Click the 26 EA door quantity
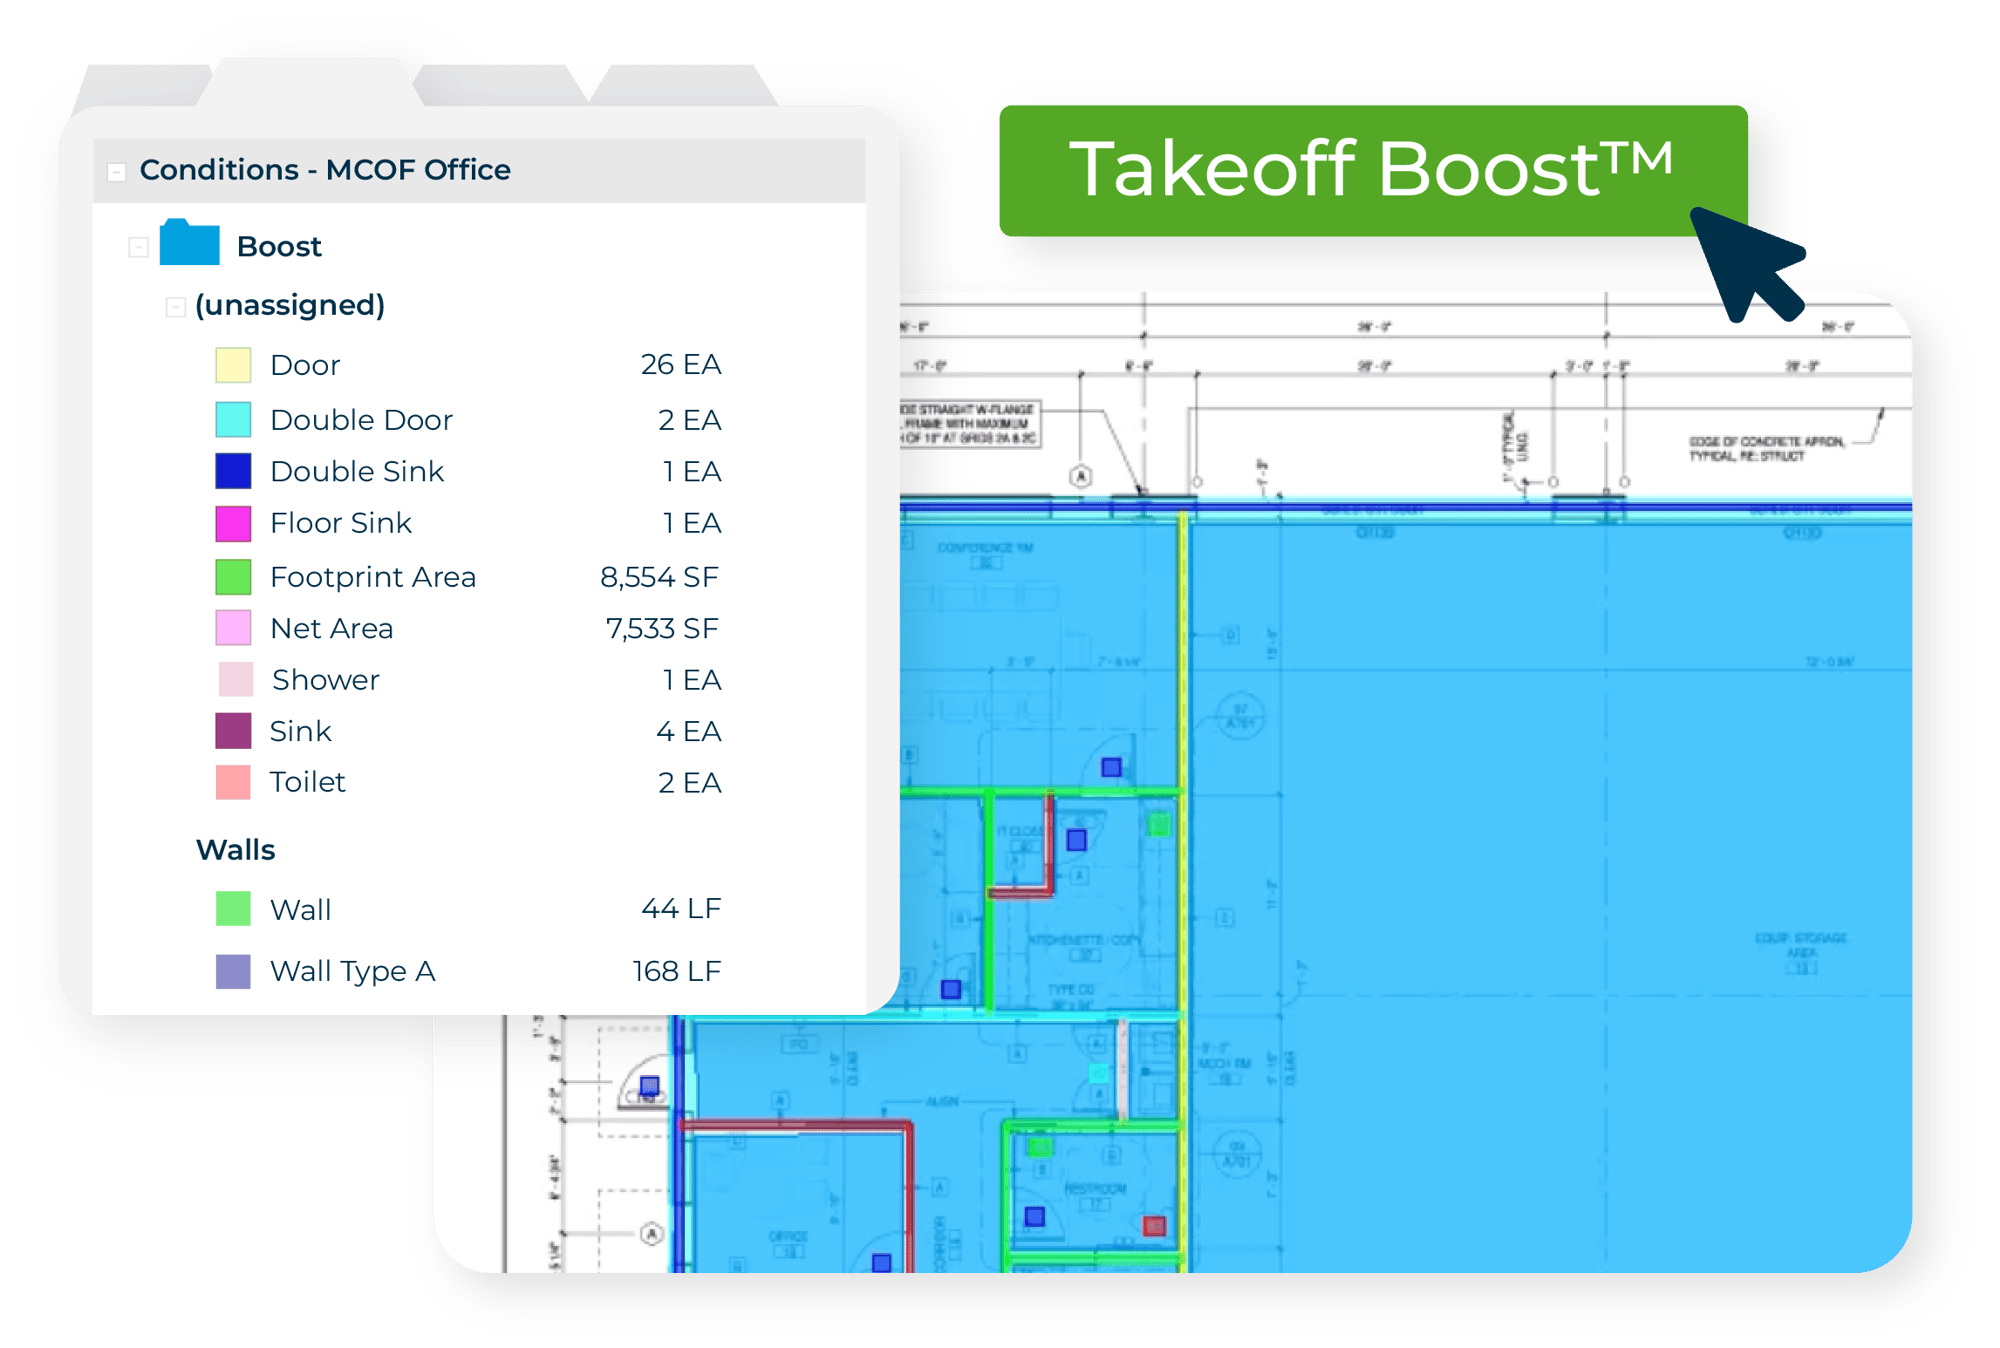The width and height of the screenshot is (2000, 1348). pyautogui.click(x=681, y=364)
